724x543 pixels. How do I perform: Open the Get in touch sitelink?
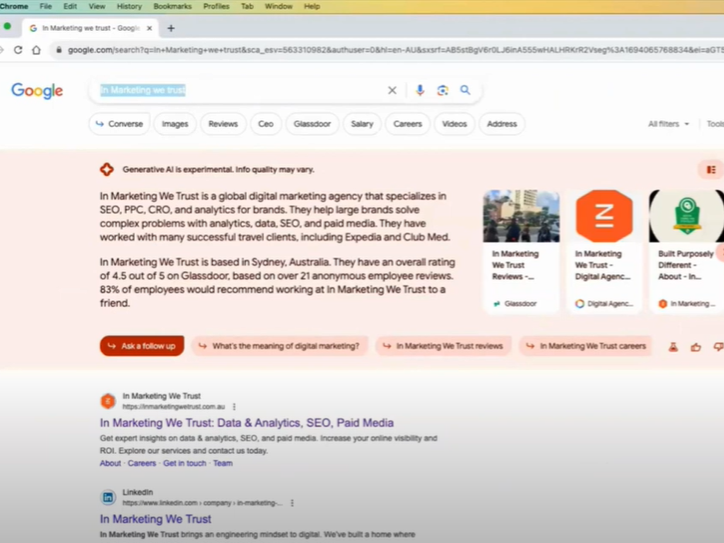pyautogui.click(x=185, y=463)
